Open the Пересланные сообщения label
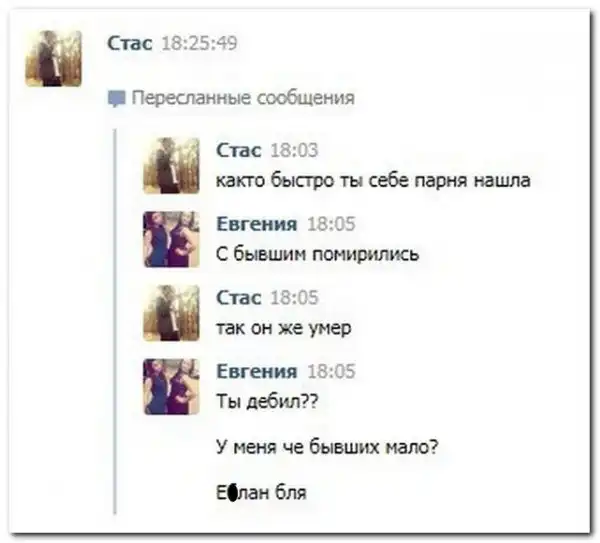Viewport: 600px width, 543px height. tap(243, 98)
